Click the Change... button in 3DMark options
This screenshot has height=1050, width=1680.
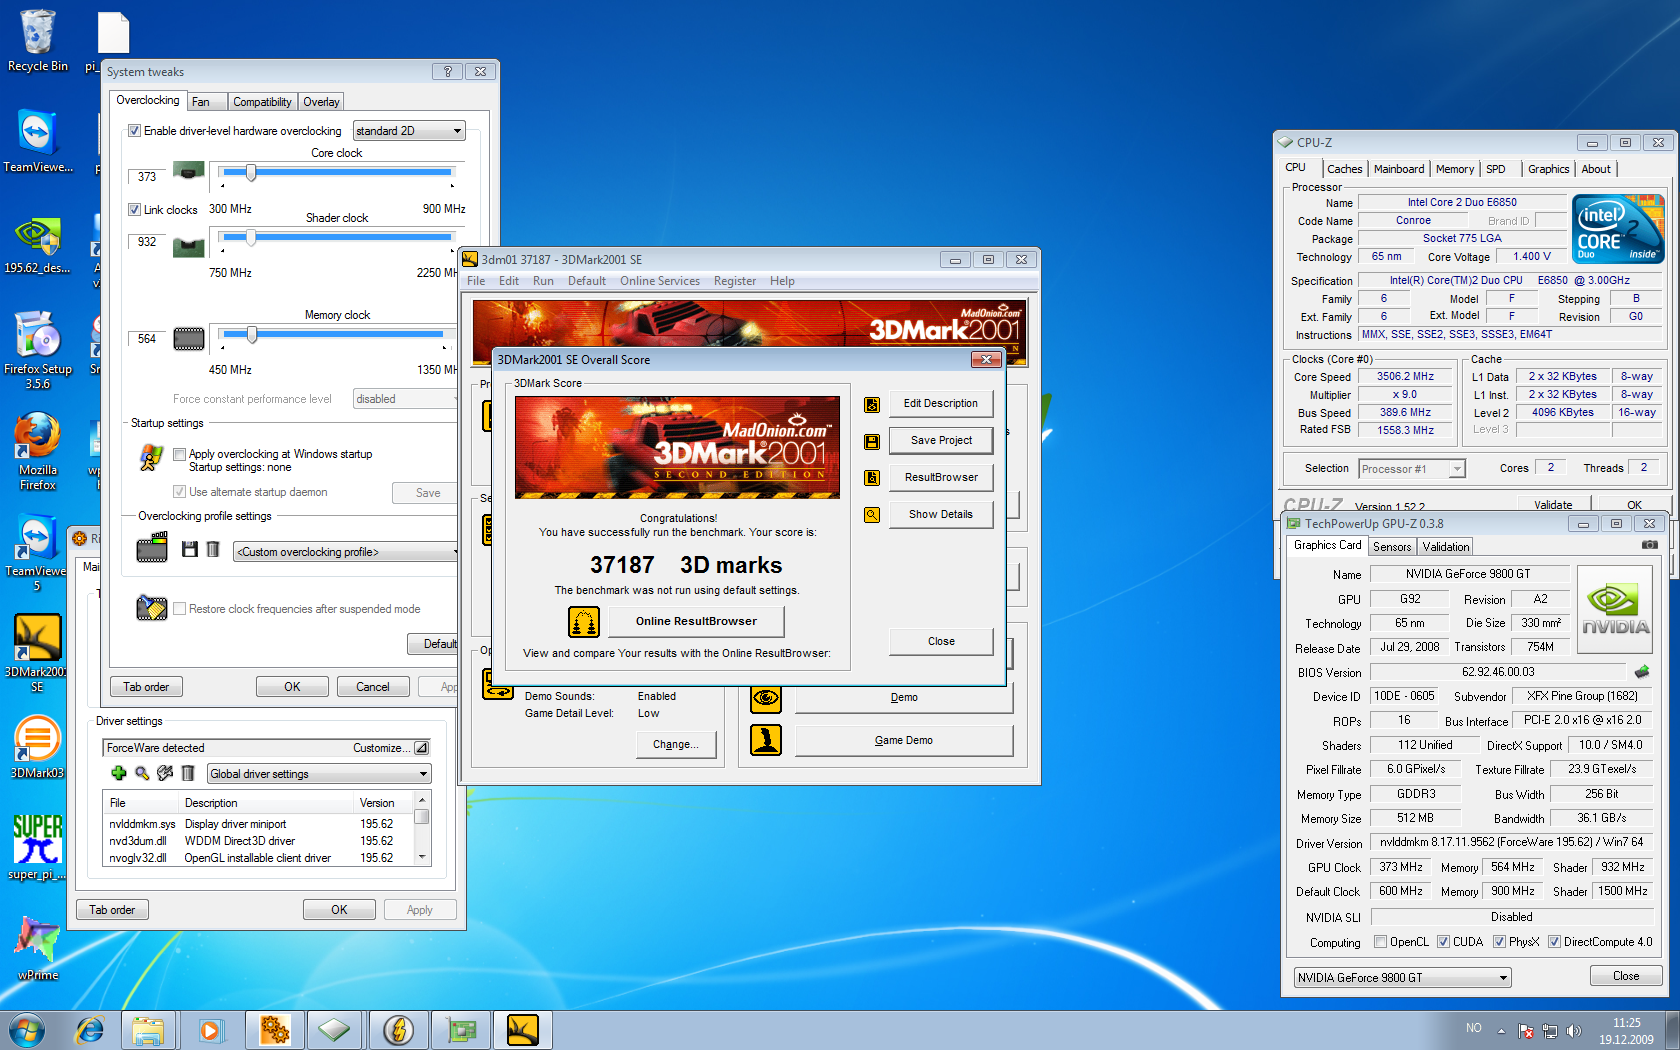coord(675,745)
